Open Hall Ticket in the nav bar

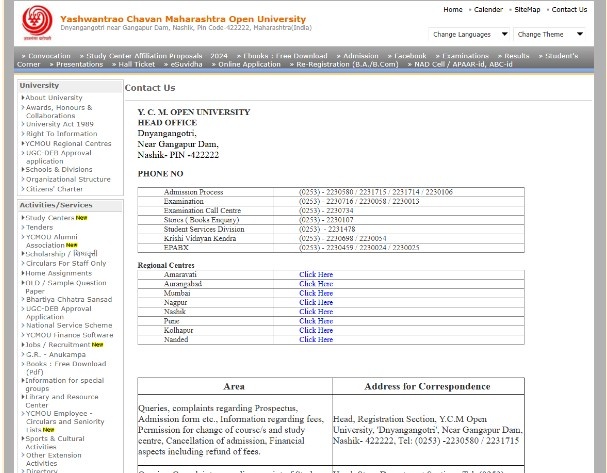click(x=136, y=64)
